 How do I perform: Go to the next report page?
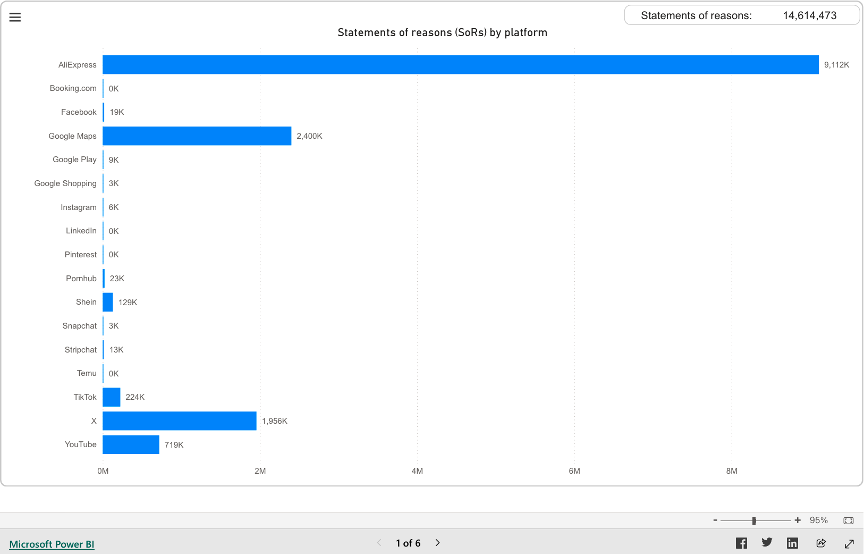(x=438, y=543)
